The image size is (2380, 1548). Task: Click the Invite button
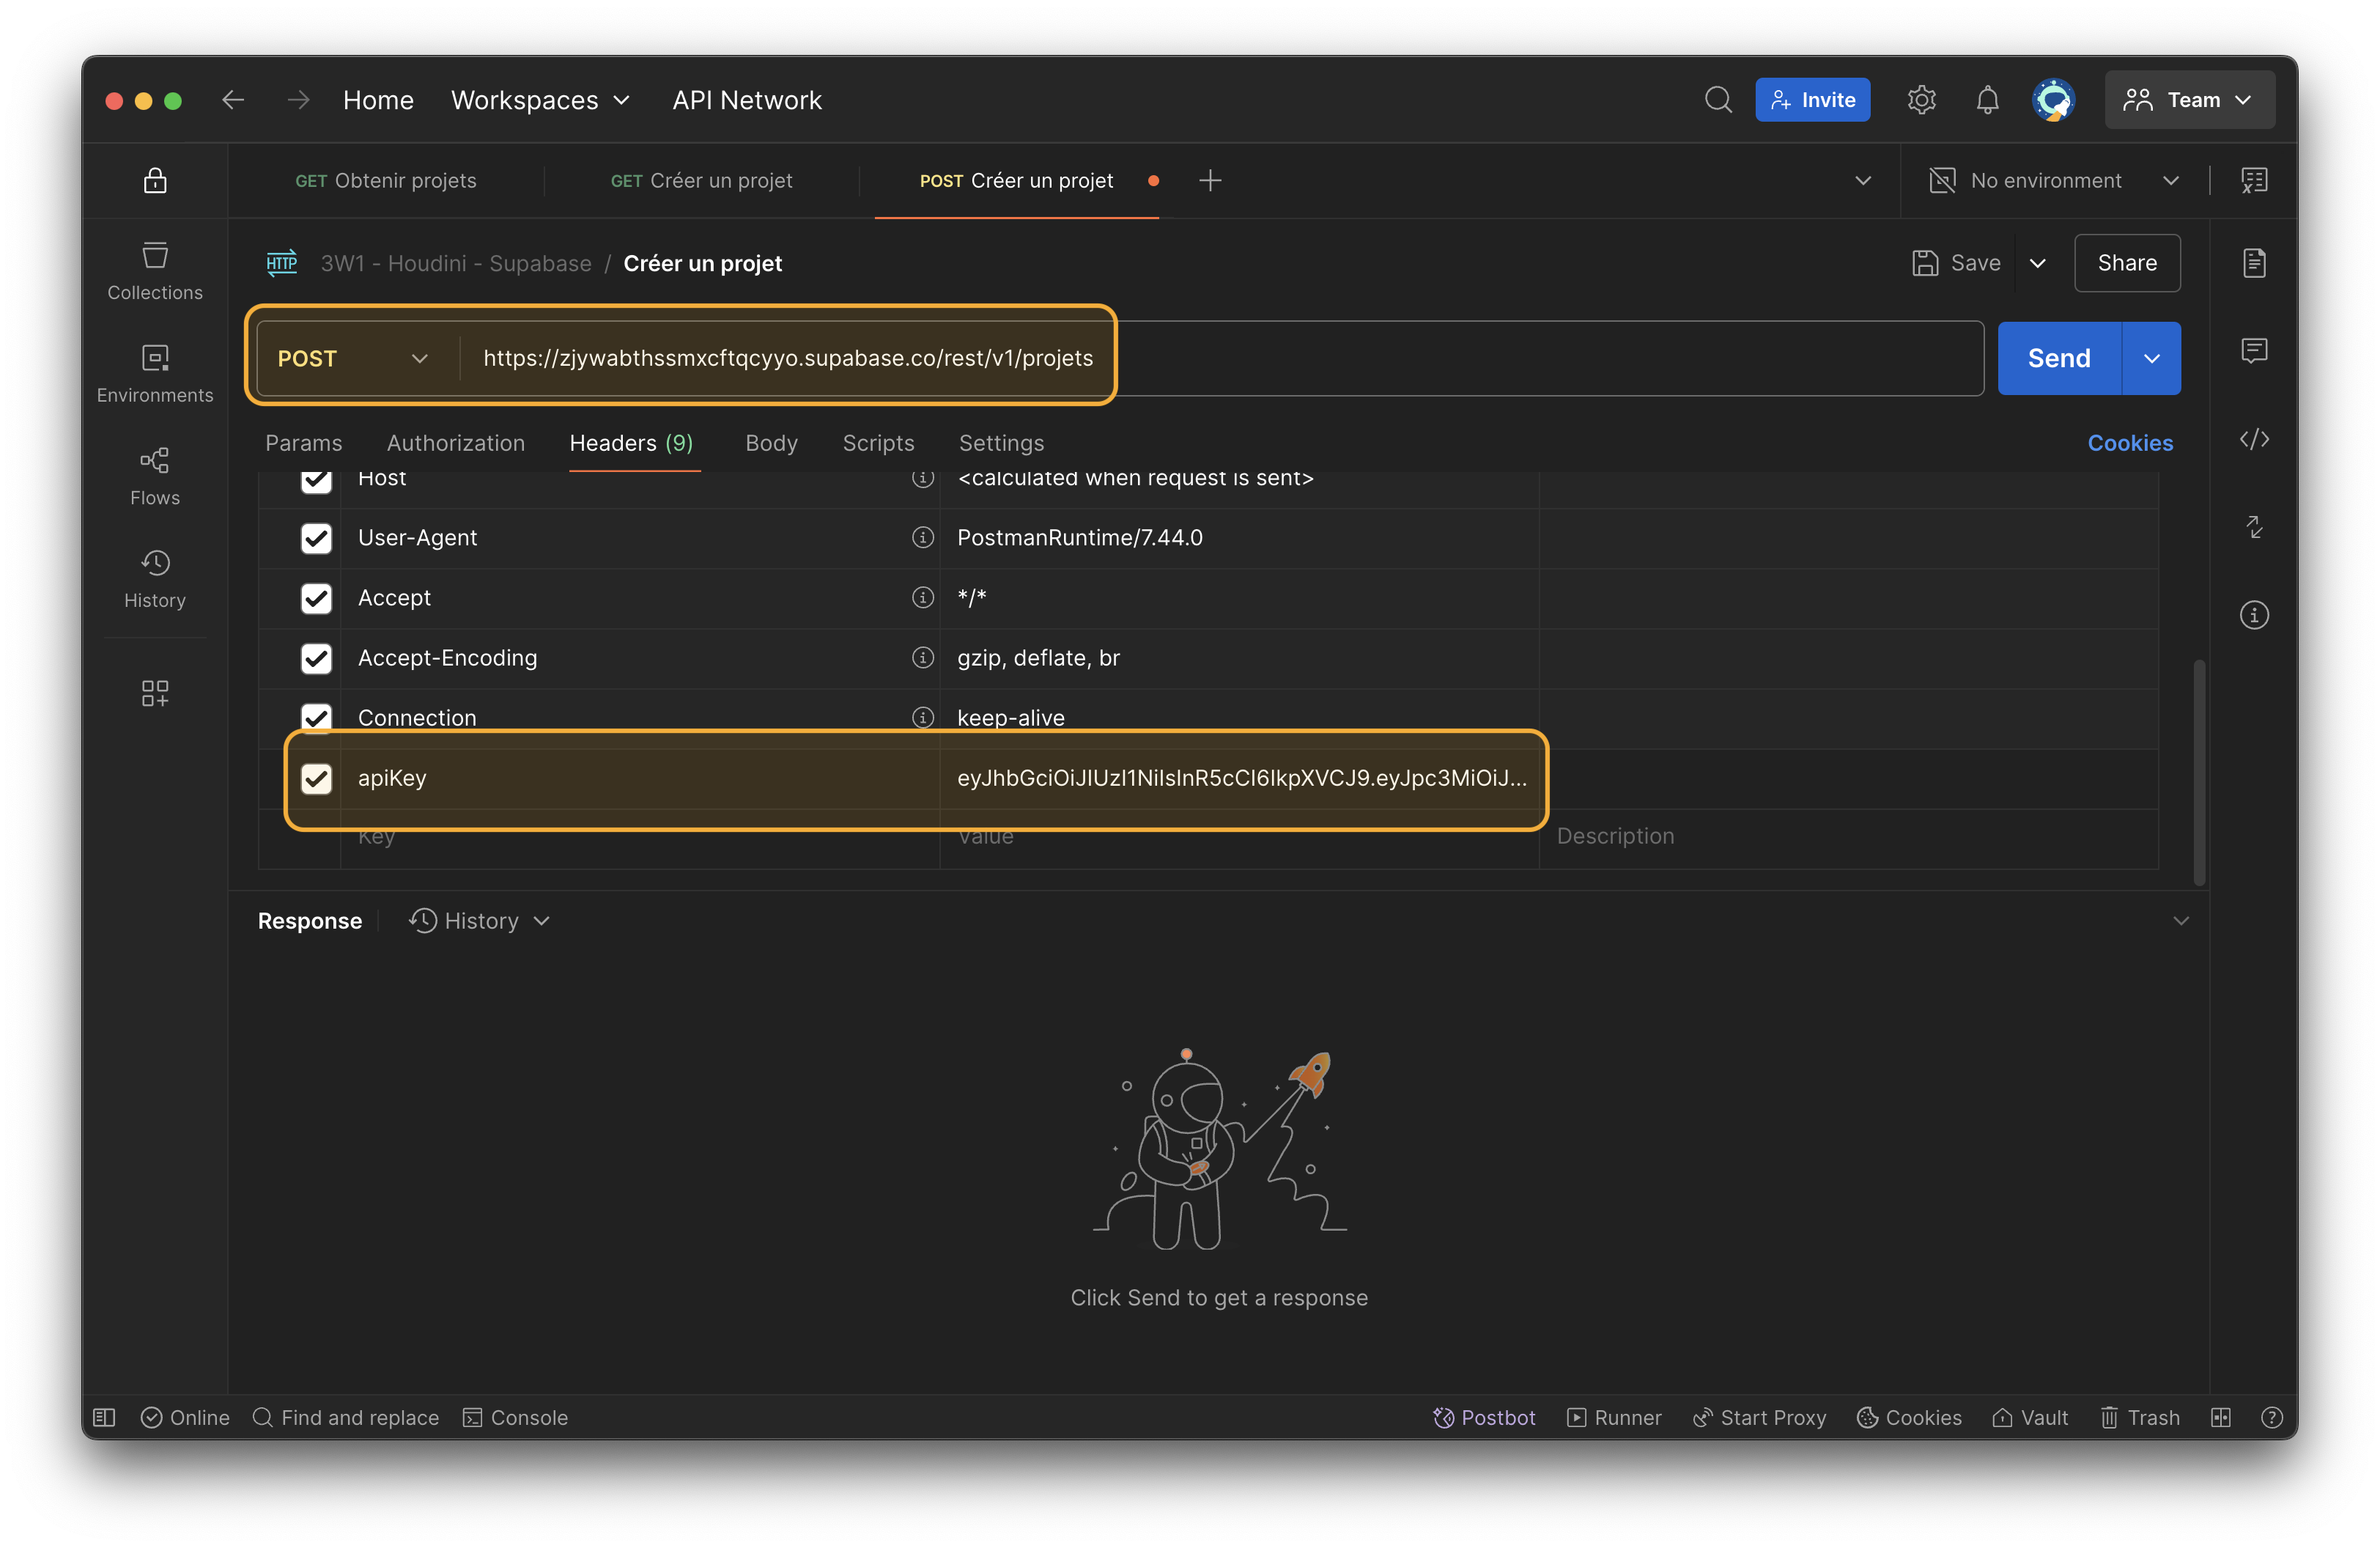coord(1812,100)
